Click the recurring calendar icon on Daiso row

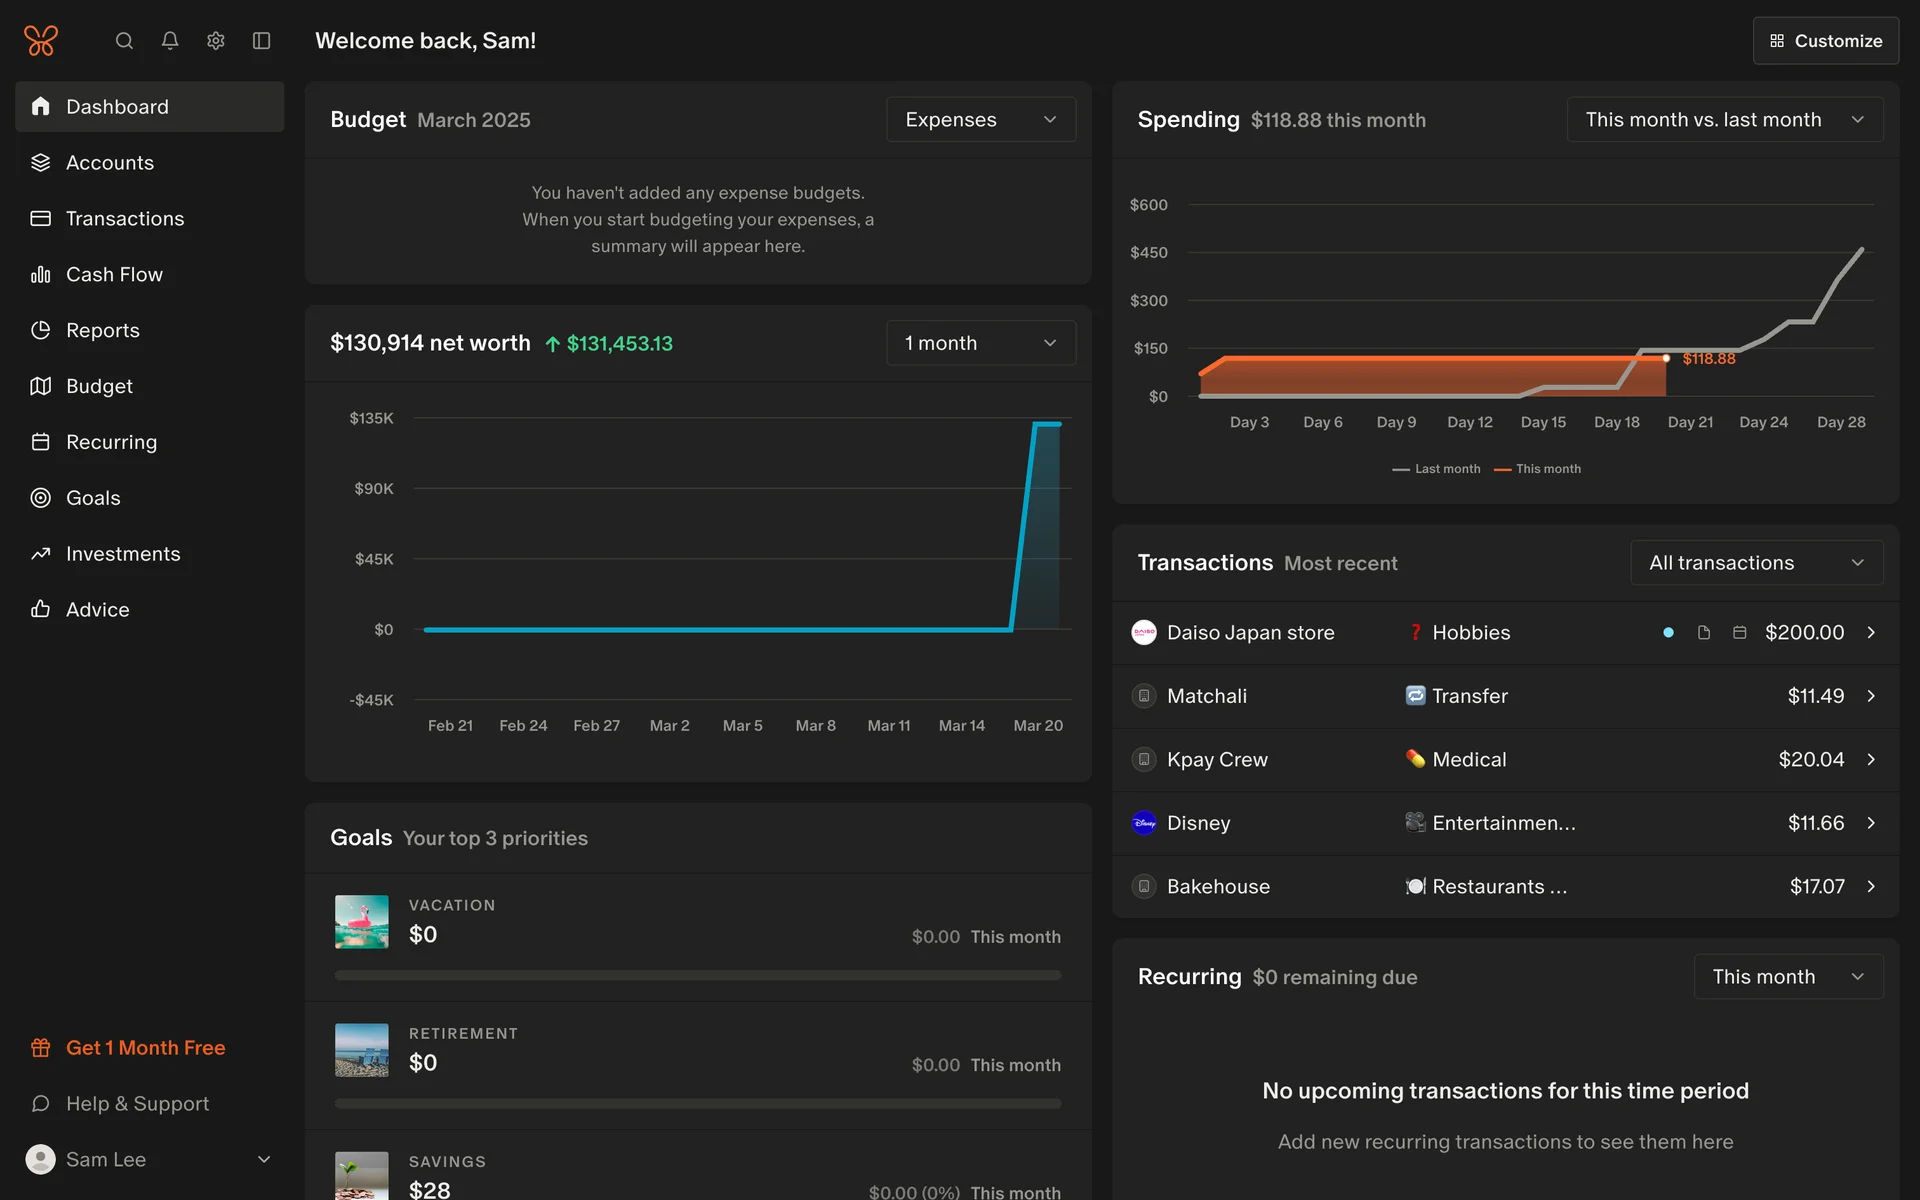(x=1740, y=633)
